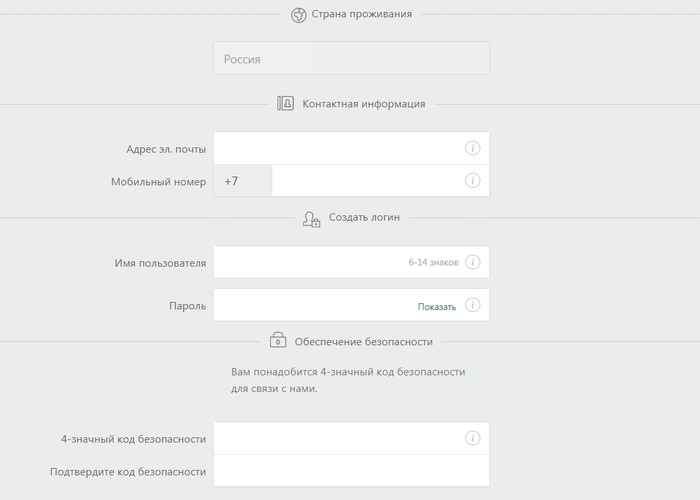
Task: Open info icon in Мобильный номер field
Action: click(x=472, y=180)
